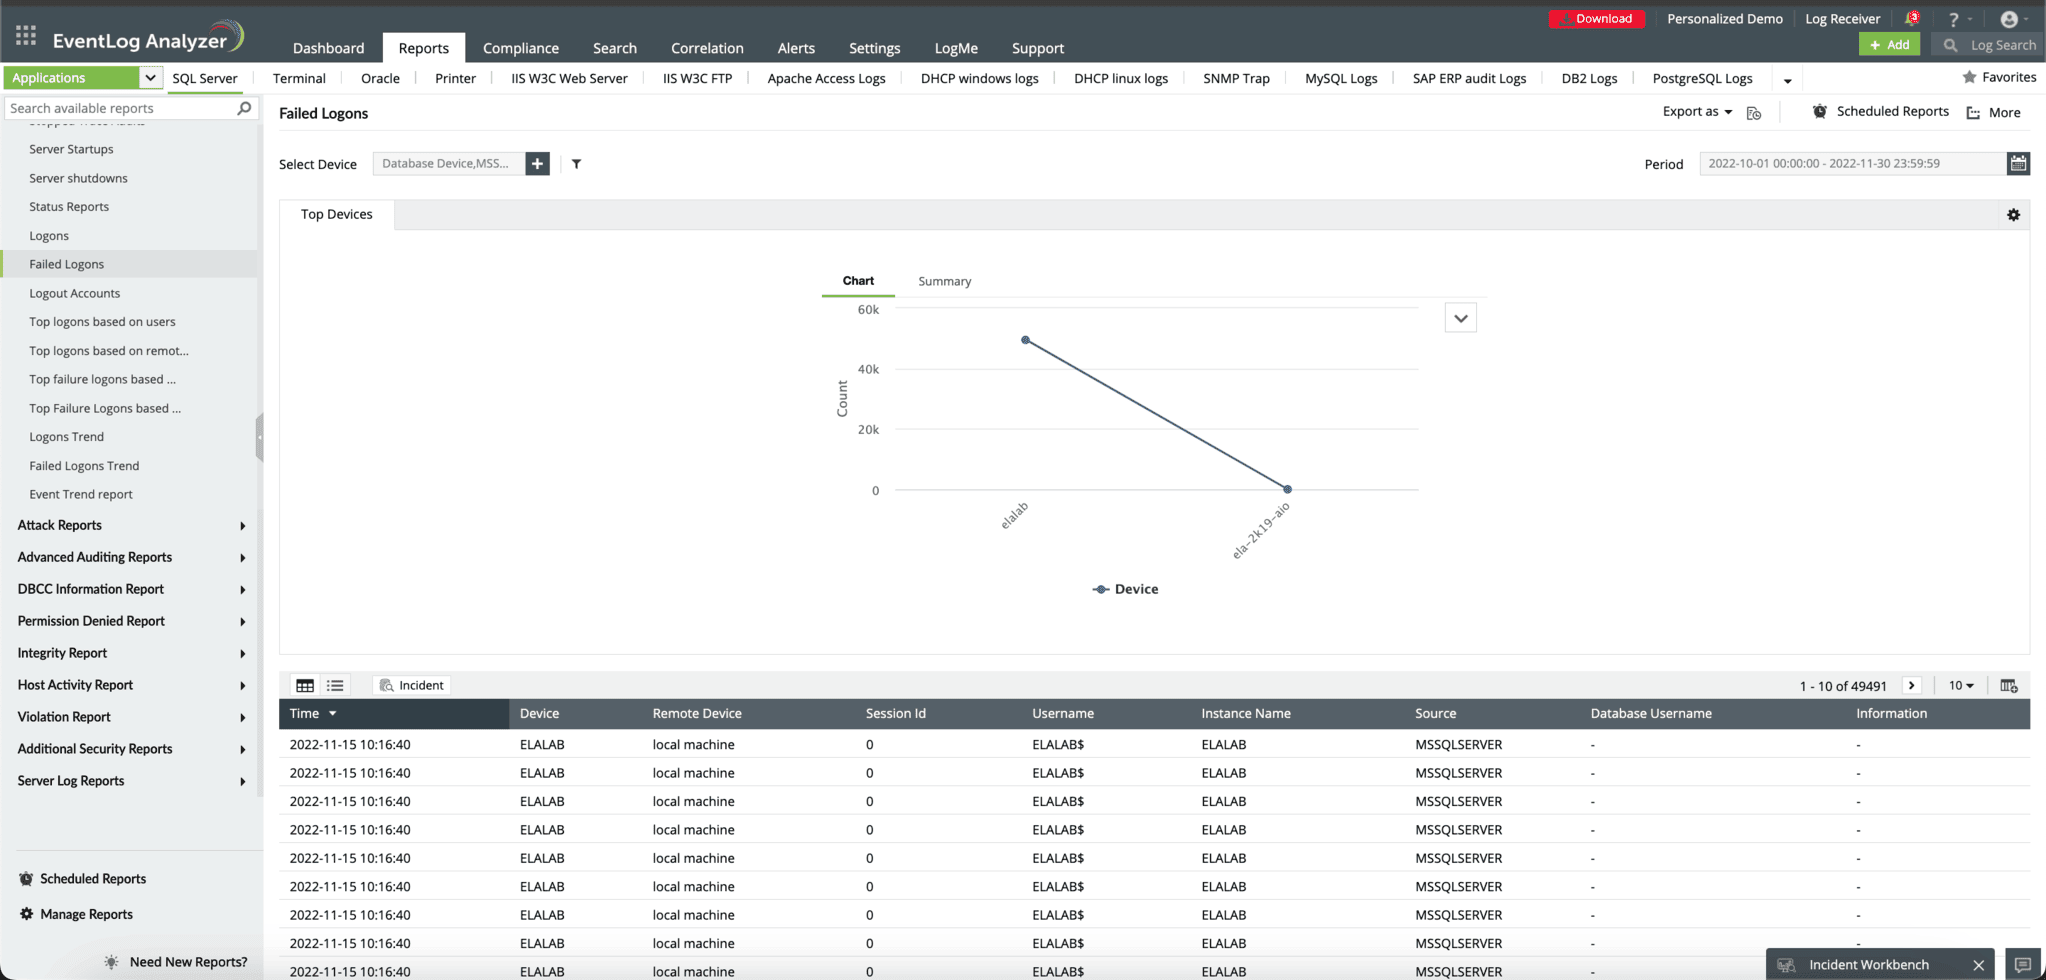The width and height of the screenshot is (2046, 980).
Task: Change rows per page dropdown showing 10
Action: pos(1961,686)
